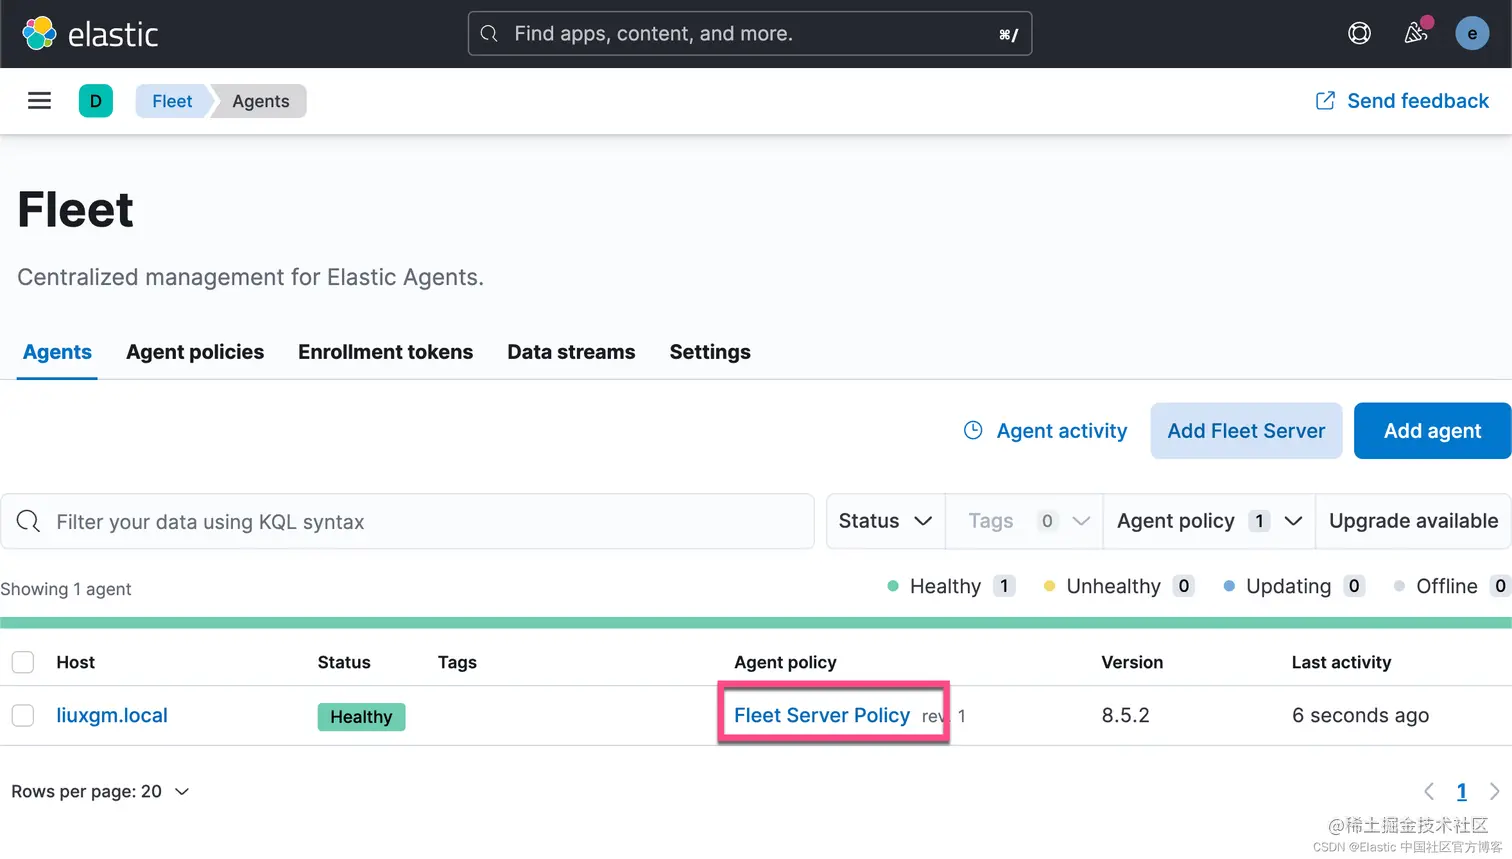
Task: Click the Elastic logo icon
Action: point(39,33)
